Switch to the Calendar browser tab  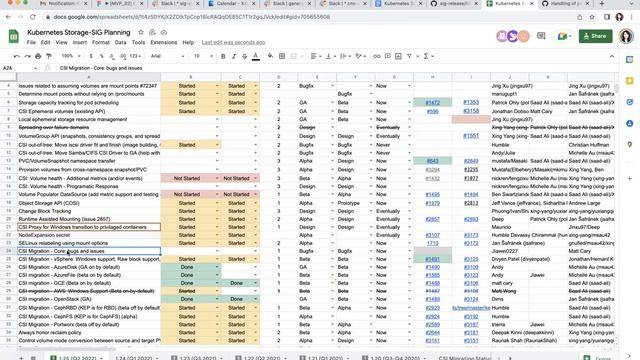(231, 4)
